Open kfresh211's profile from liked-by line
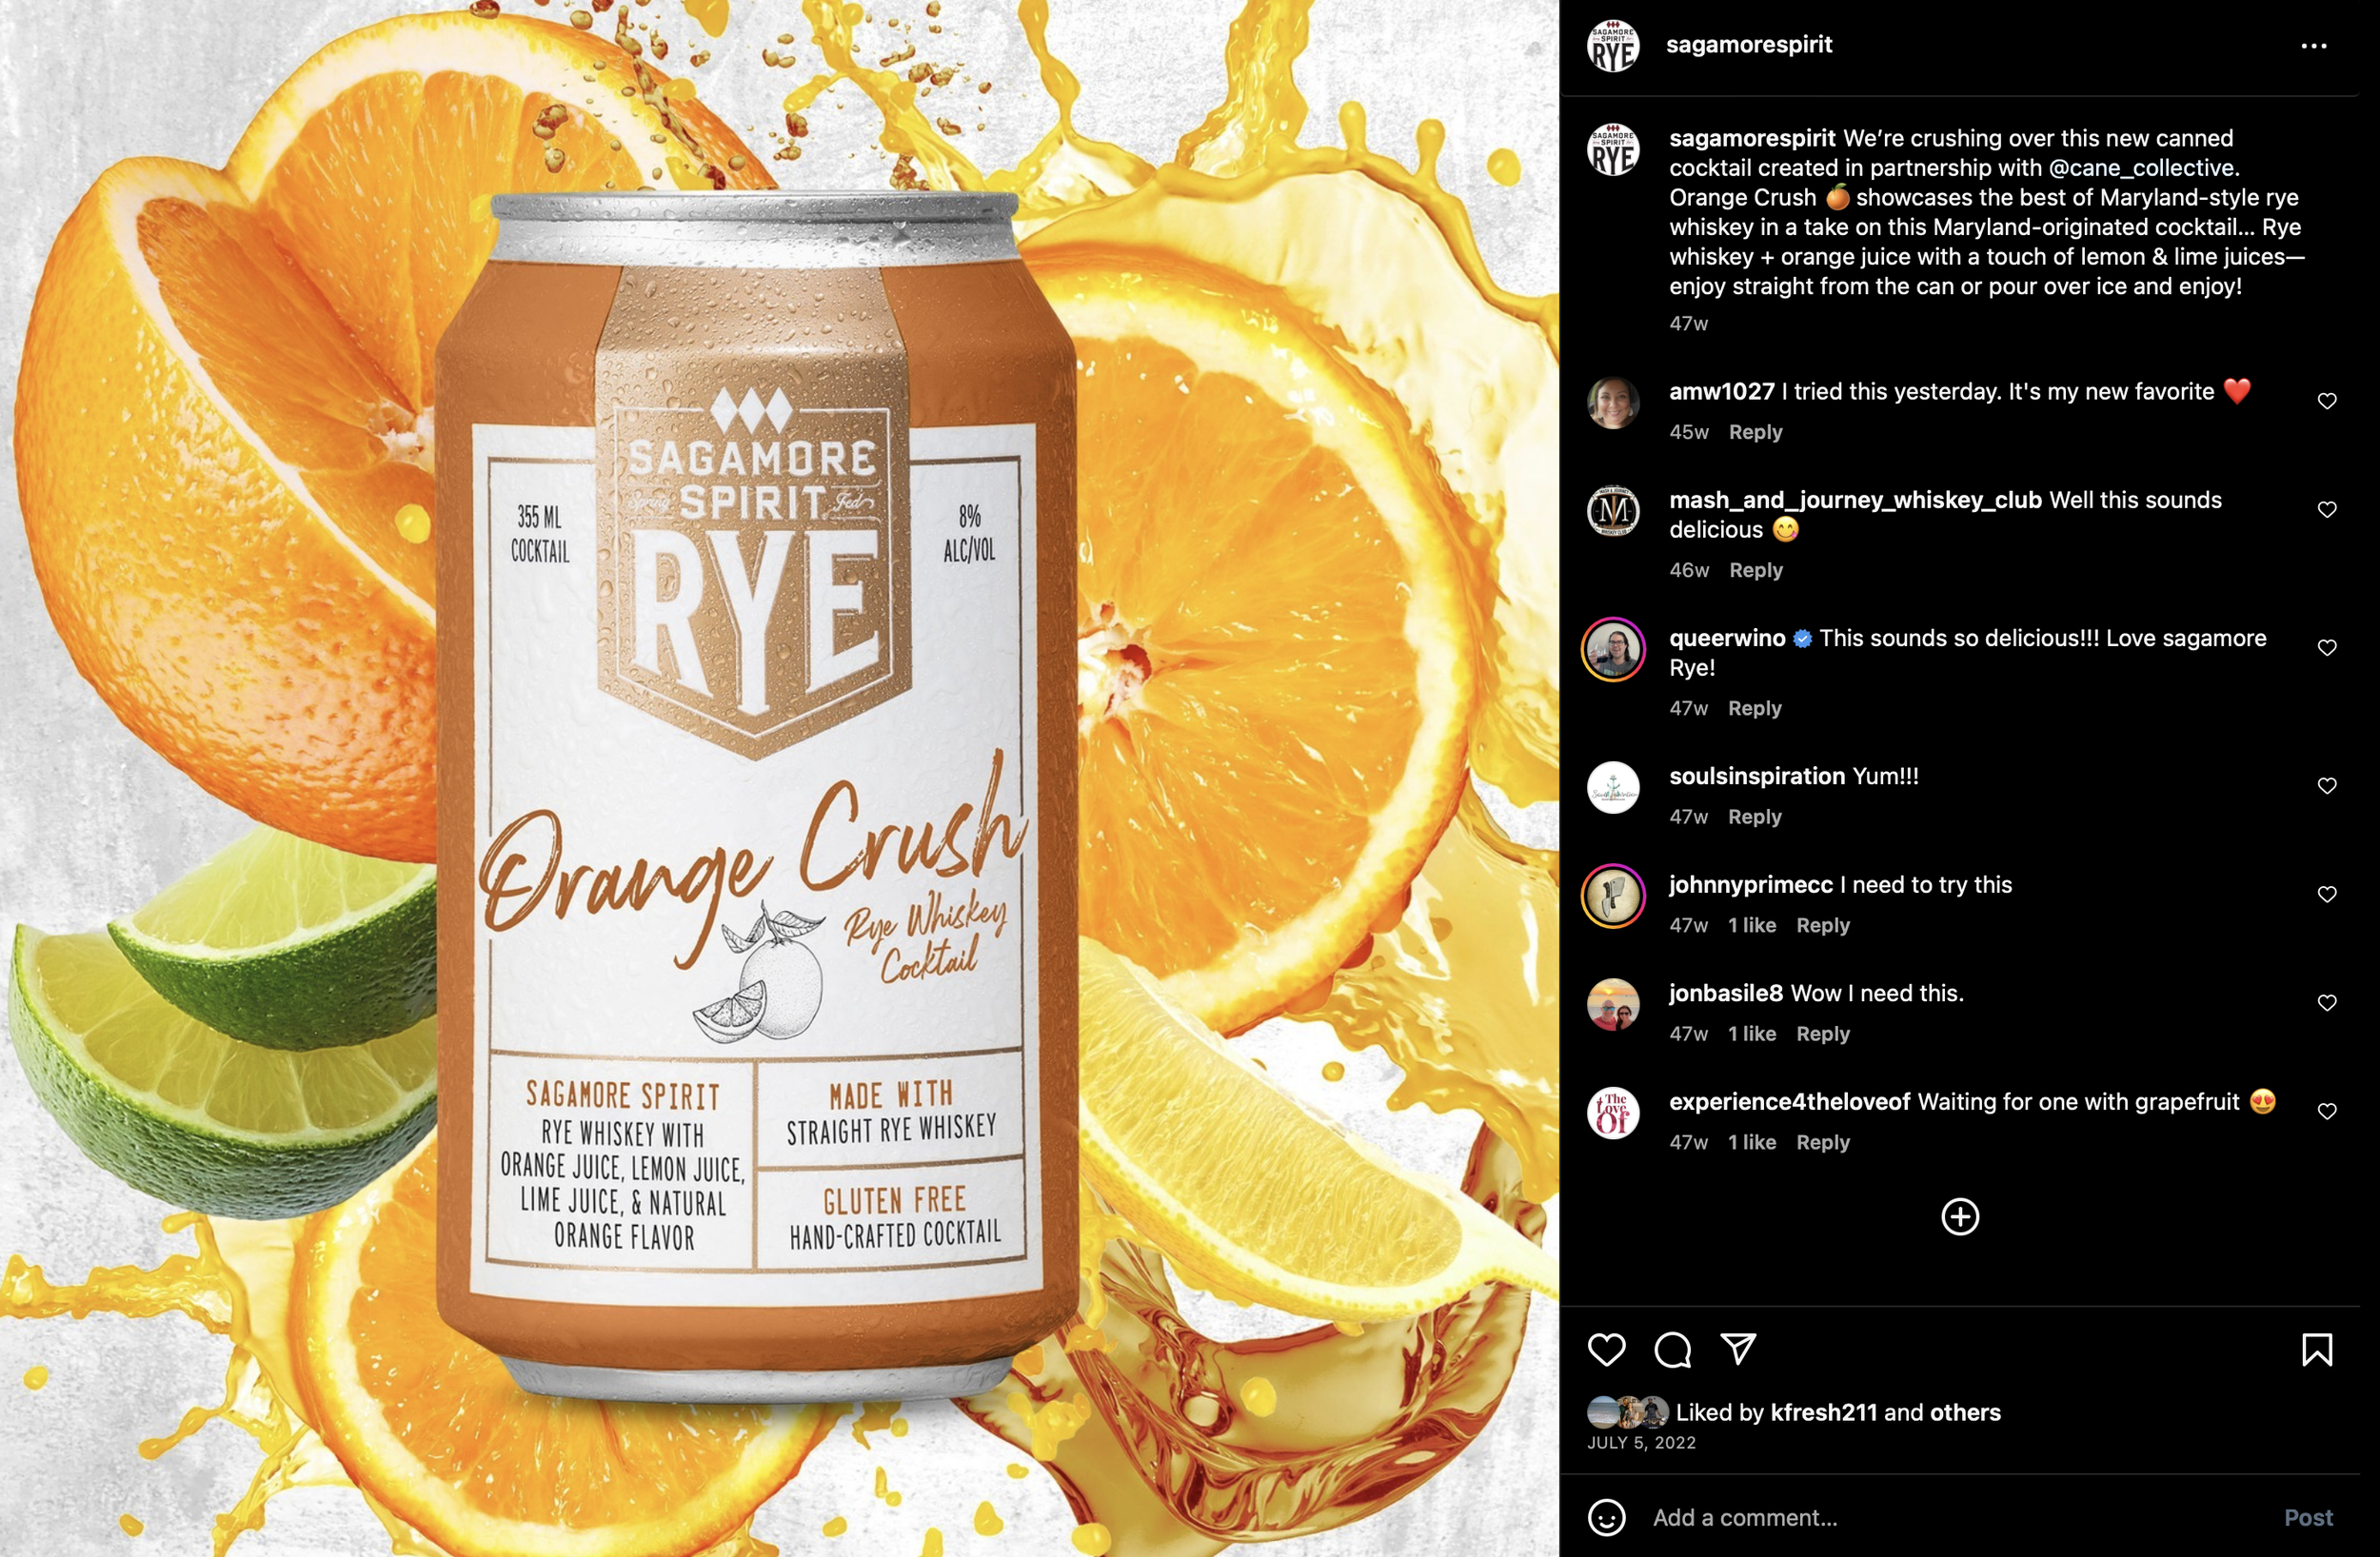2380x1557 pixels. click(x=1823, y=1412)
